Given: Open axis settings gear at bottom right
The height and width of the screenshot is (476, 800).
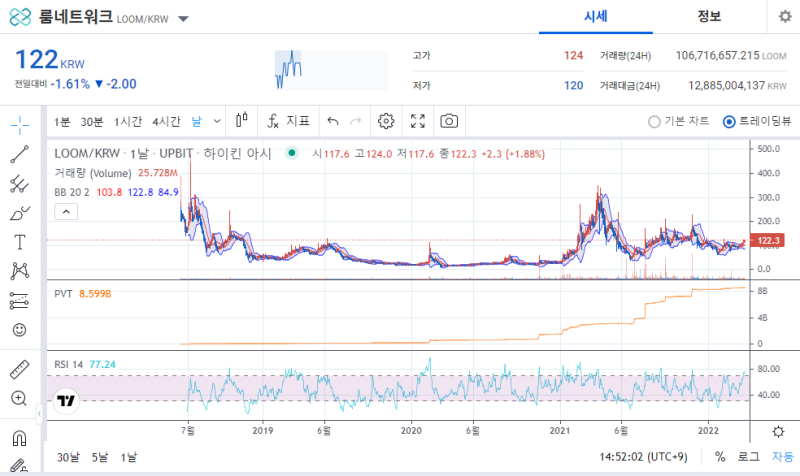Looking at the screenshot, I should click(778, 432).
